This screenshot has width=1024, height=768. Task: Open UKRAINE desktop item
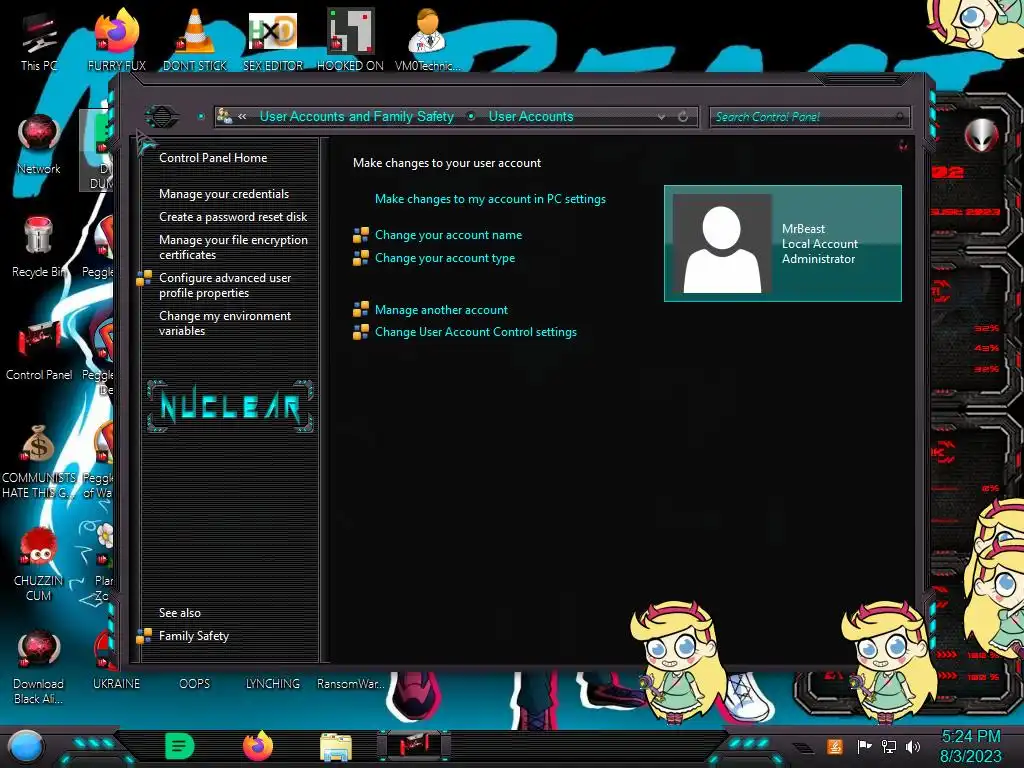point(116,683)
